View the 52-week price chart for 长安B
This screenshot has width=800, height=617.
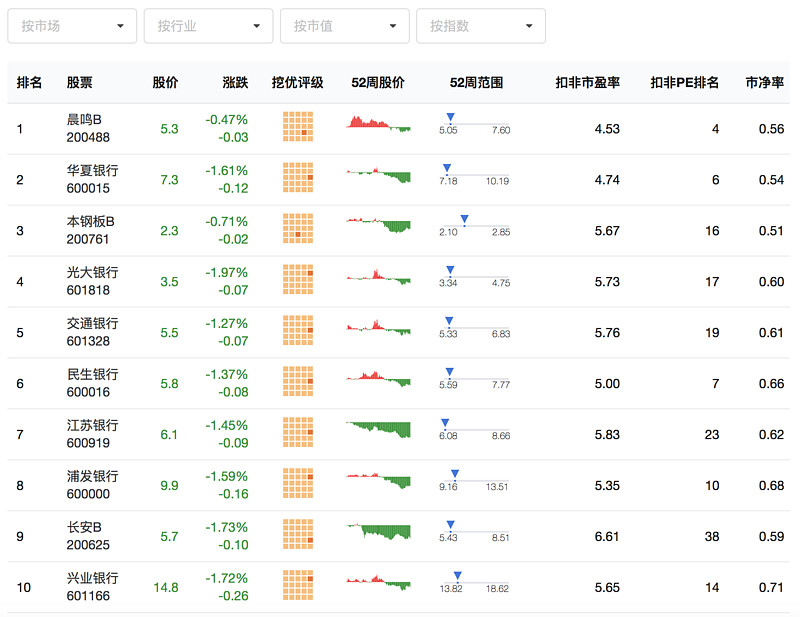(378, 532)
